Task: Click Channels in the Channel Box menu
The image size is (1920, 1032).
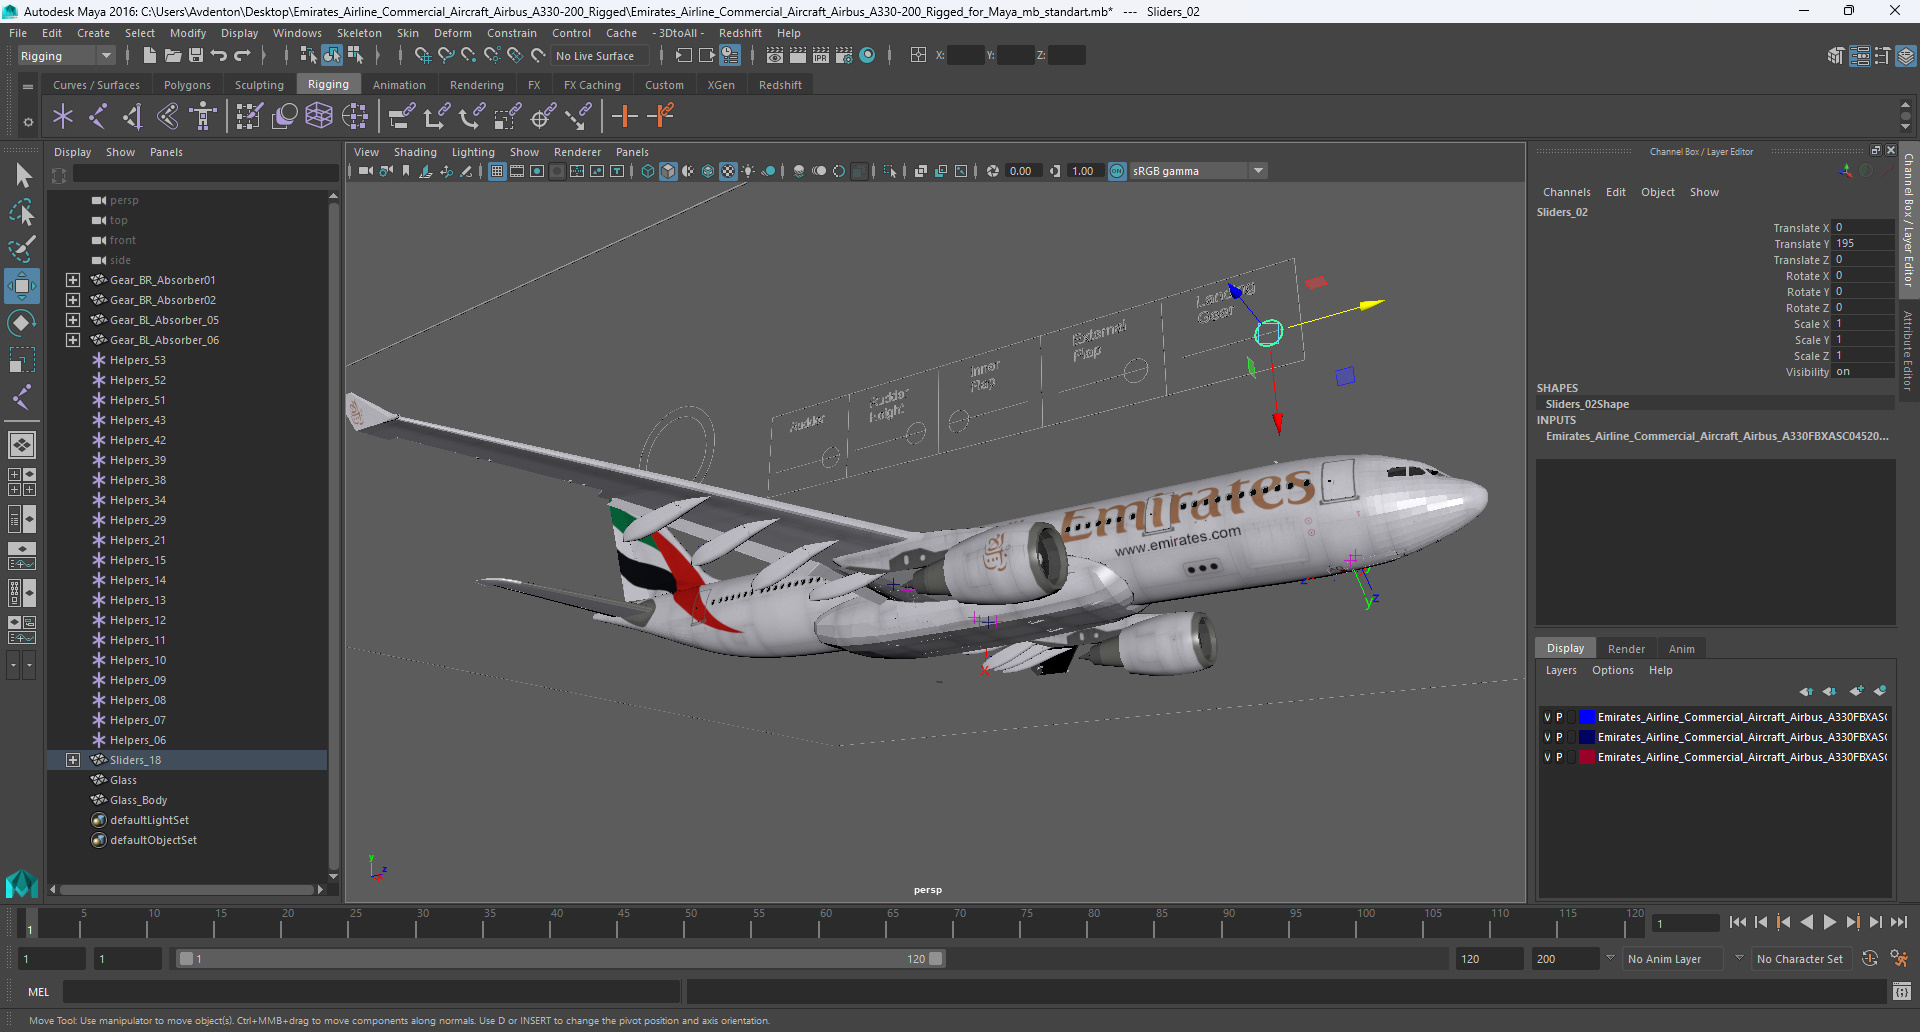Action: tap(1566, 192)
